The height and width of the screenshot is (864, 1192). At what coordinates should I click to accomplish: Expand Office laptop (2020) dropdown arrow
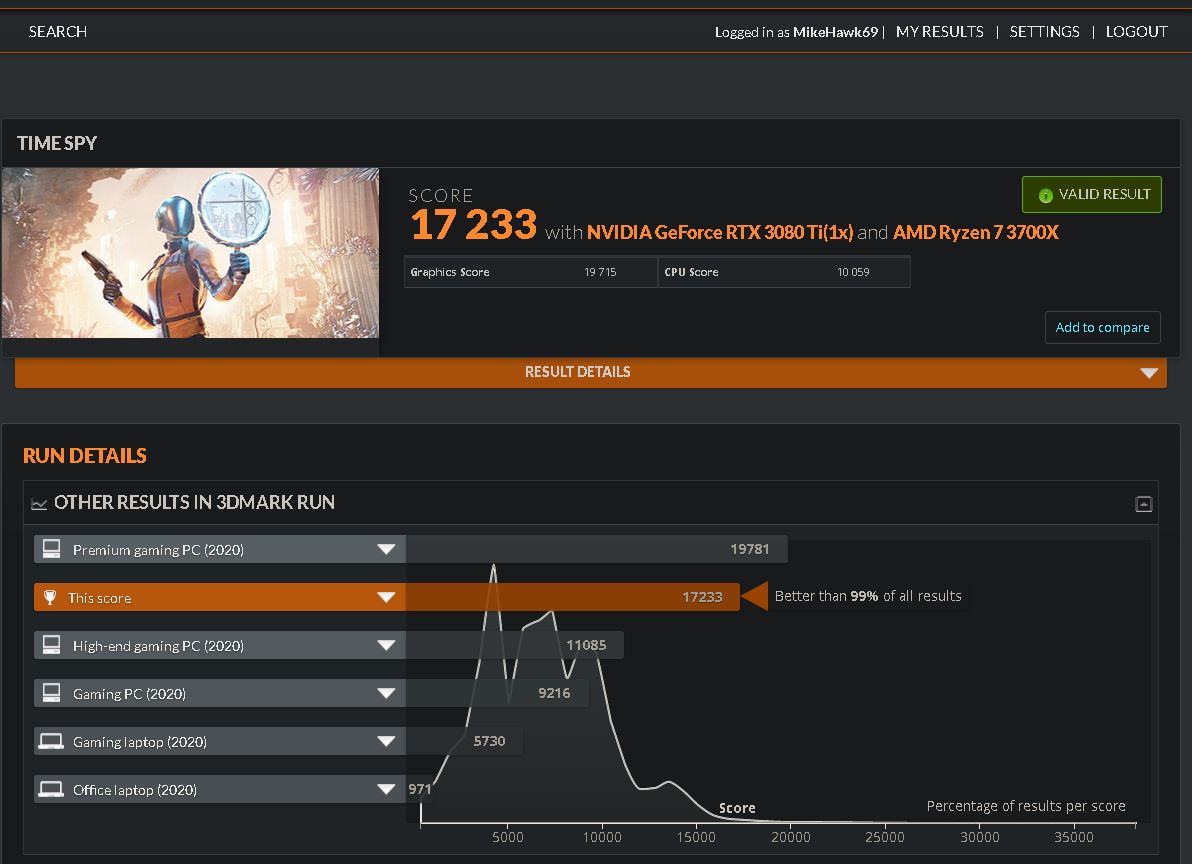386,789
